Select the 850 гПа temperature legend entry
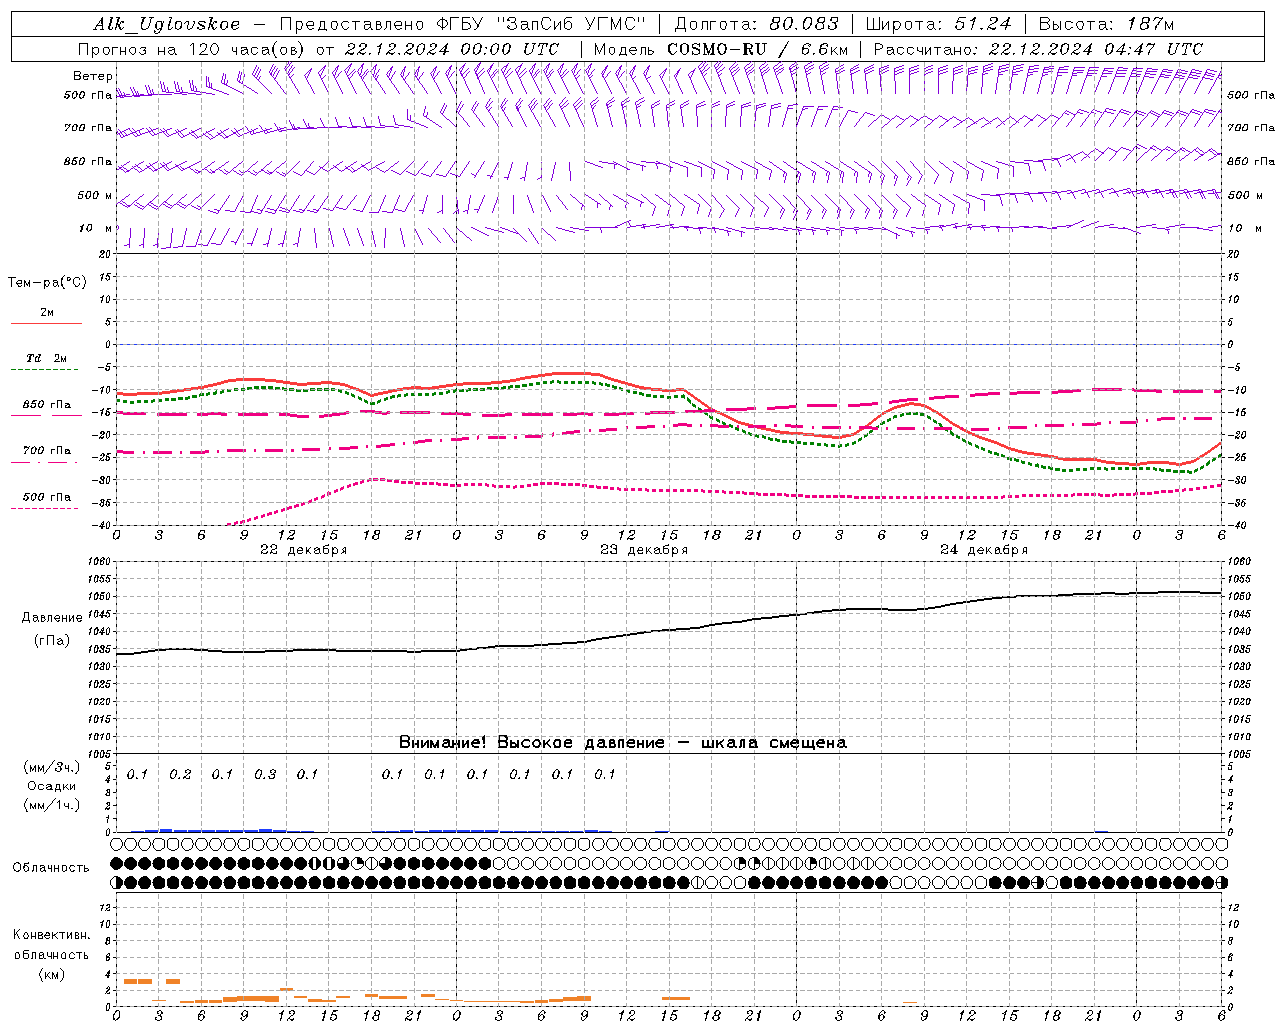The width and height of the screenshot is (1280, 1024). 46,405
